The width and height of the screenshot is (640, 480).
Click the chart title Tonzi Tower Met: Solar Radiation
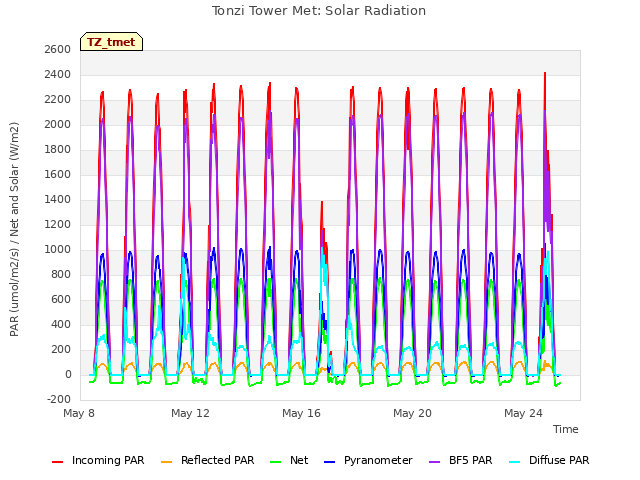point(319,11)
